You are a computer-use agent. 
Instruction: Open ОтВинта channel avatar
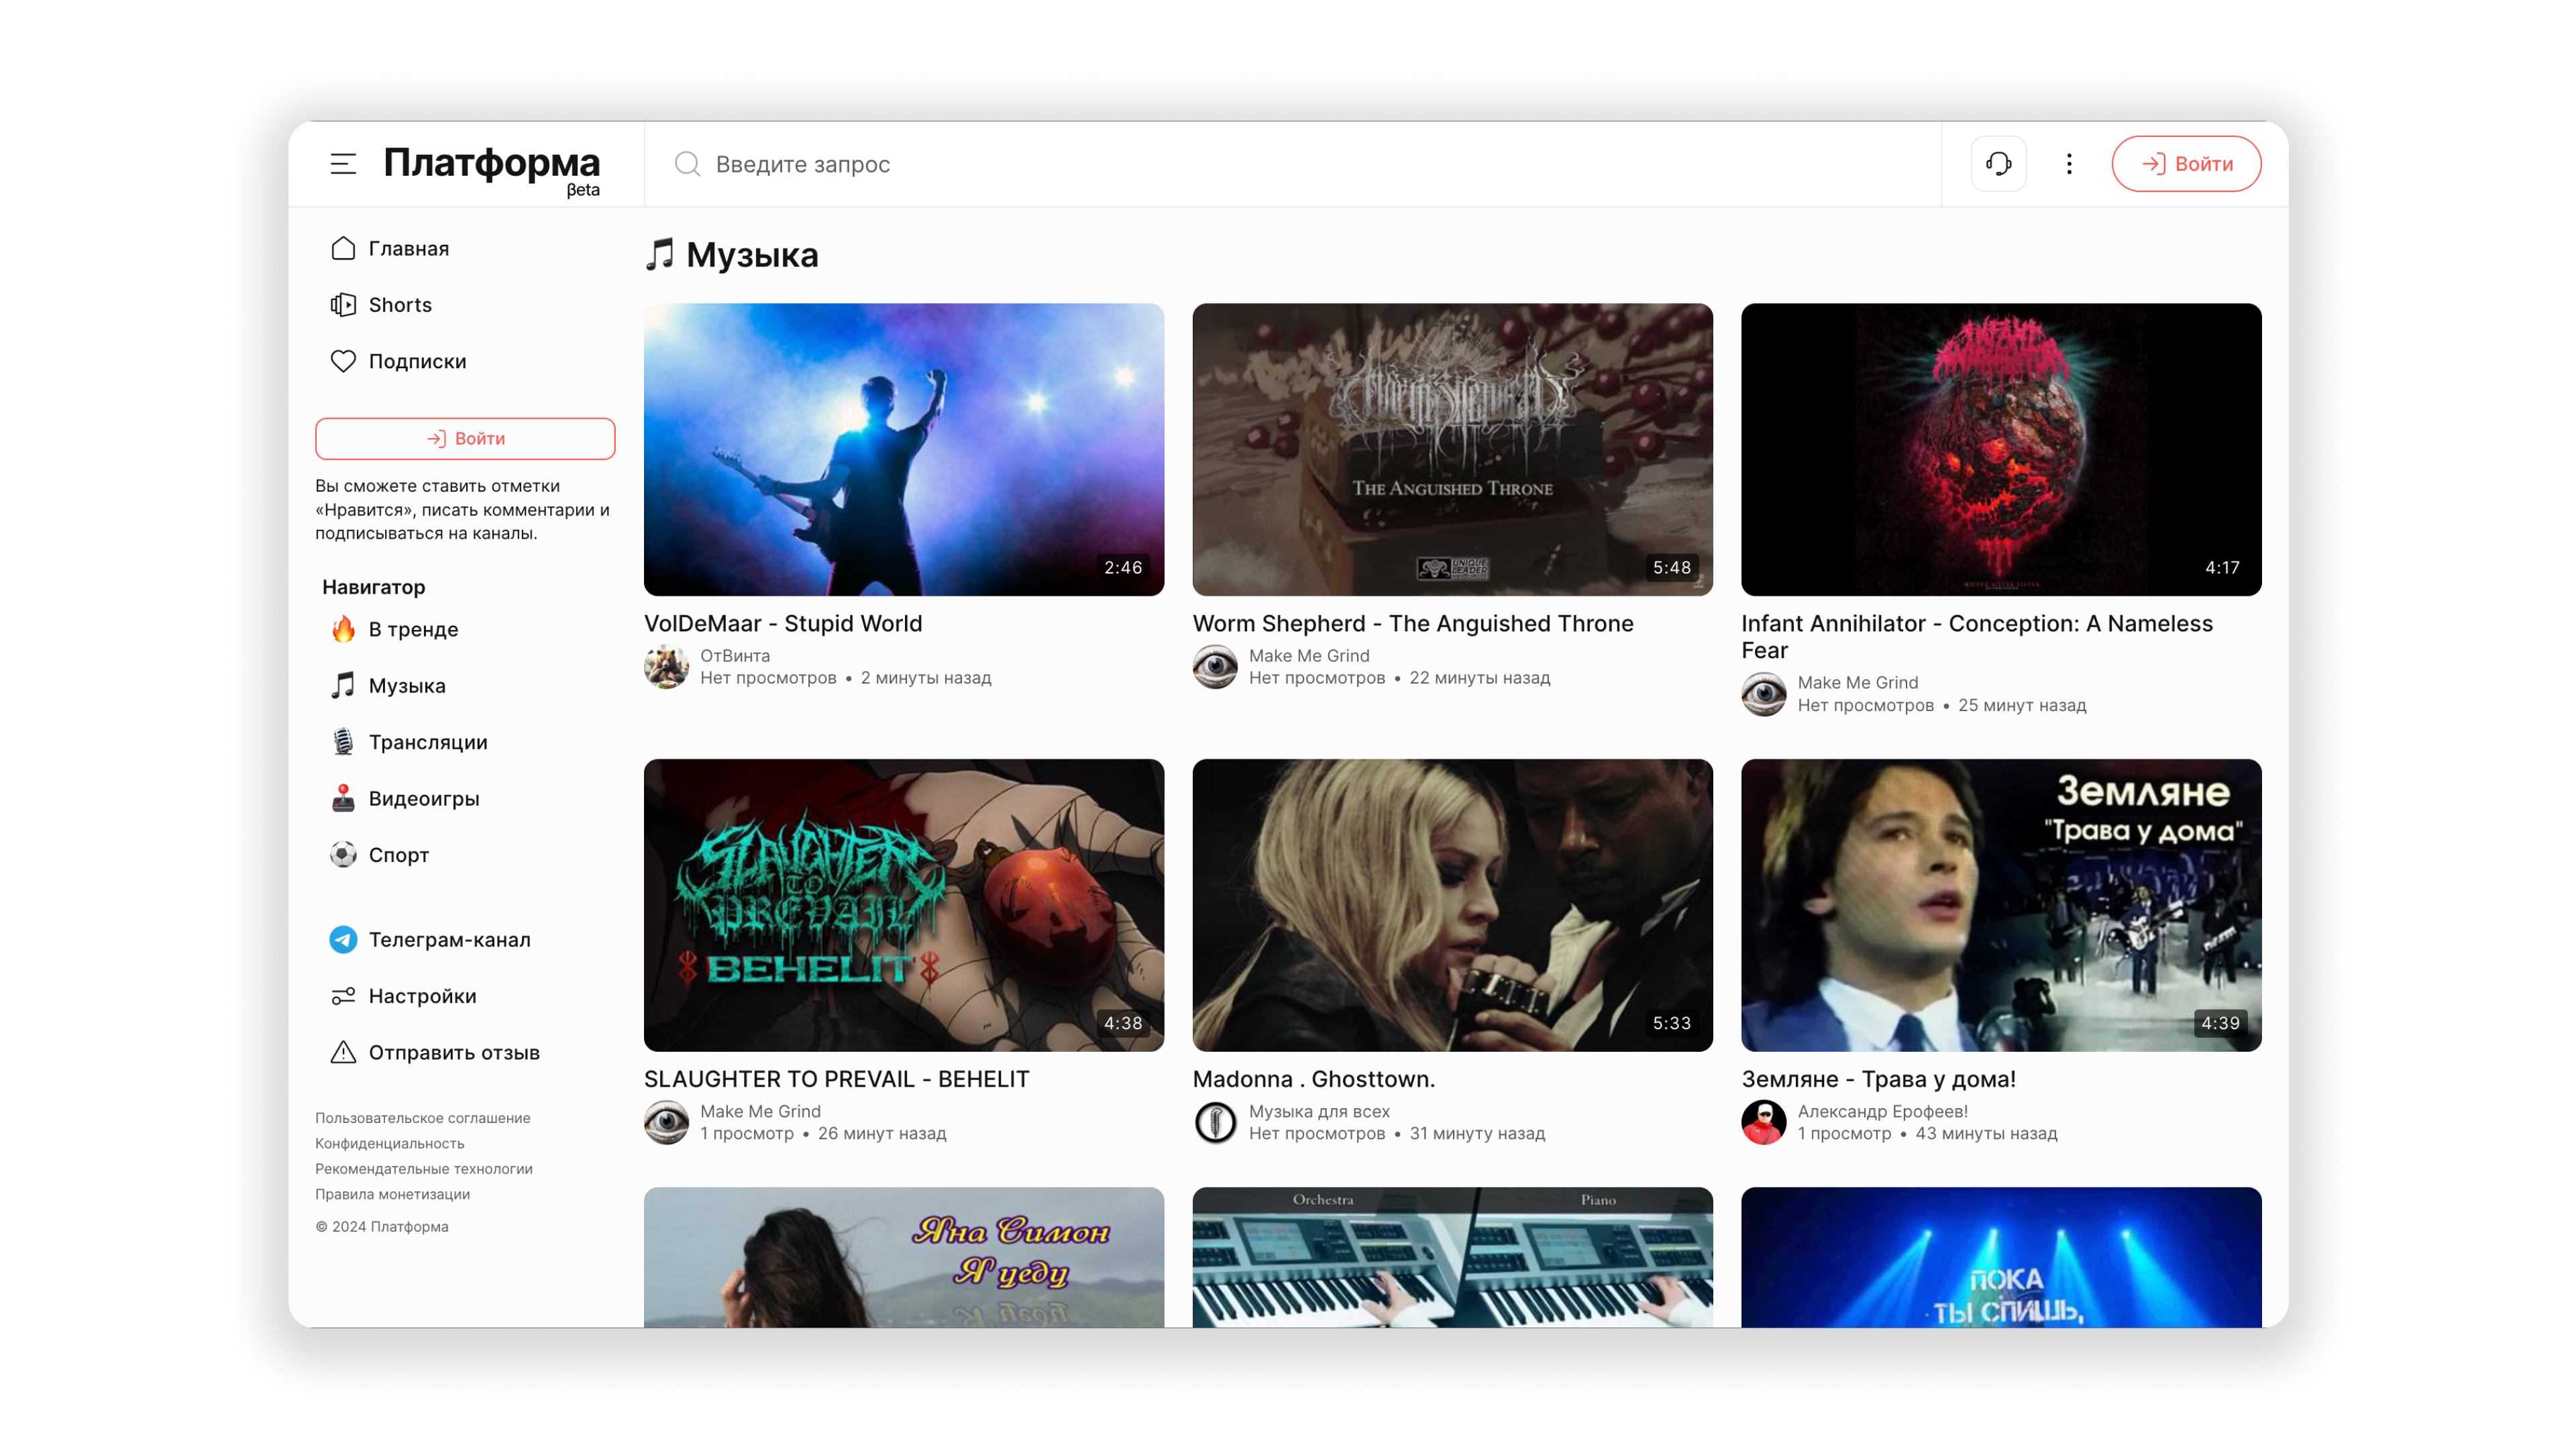(666, 667)
